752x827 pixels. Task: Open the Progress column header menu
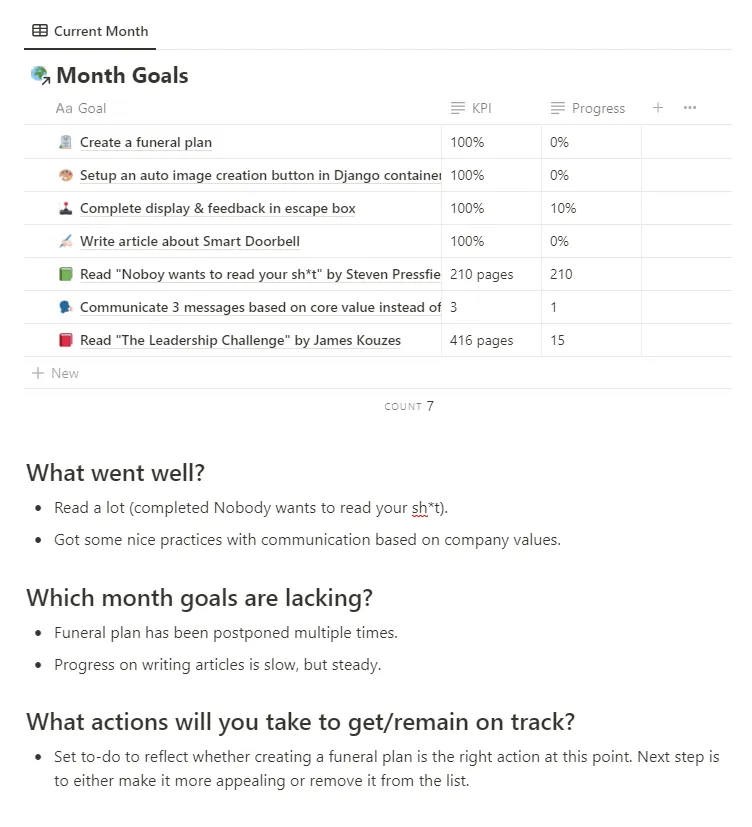tap(588, 108)
